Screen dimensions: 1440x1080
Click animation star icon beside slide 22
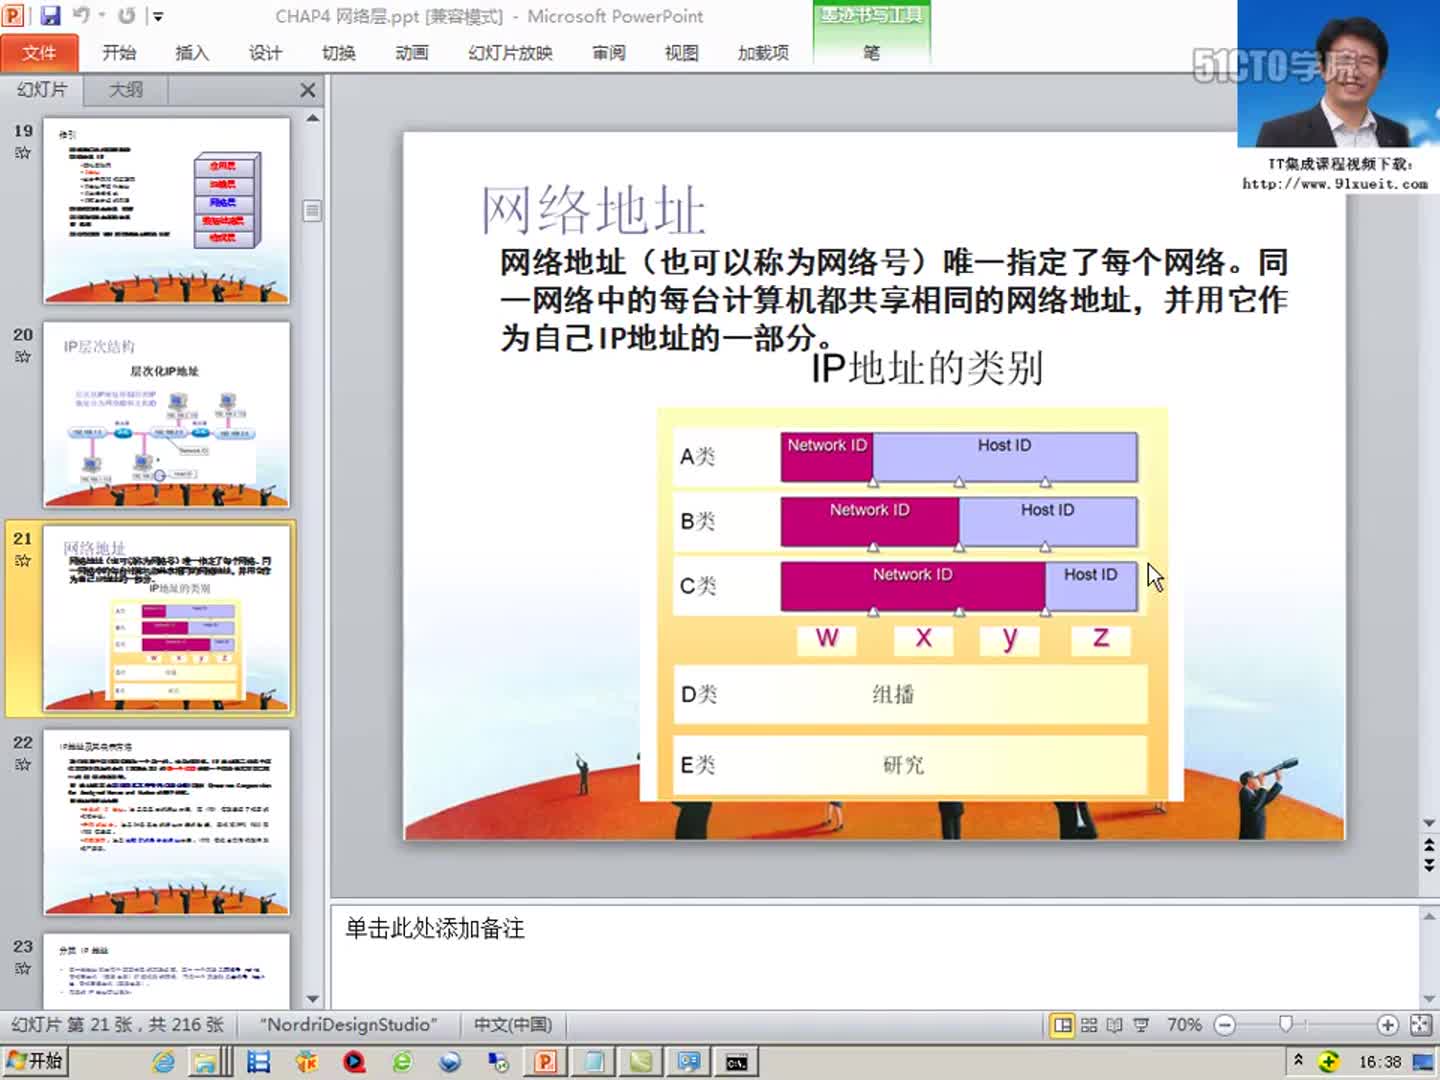pos(23,765)
